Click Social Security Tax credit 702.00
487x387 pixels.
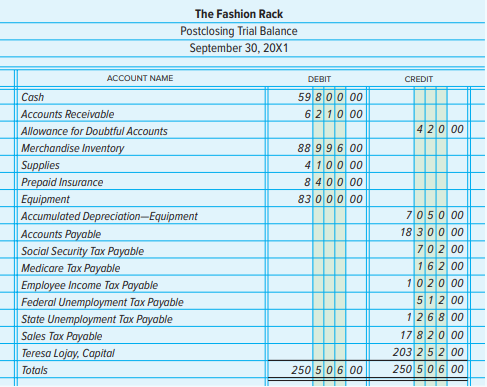[x=440, y=249]
